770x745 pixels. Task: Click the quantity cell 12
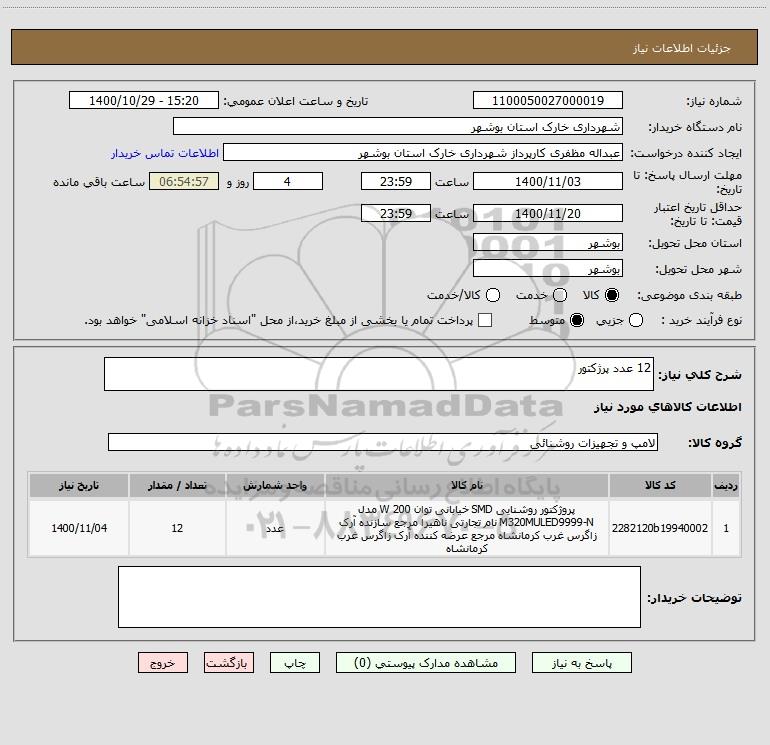pyautogui.click(x=177, y=528)
